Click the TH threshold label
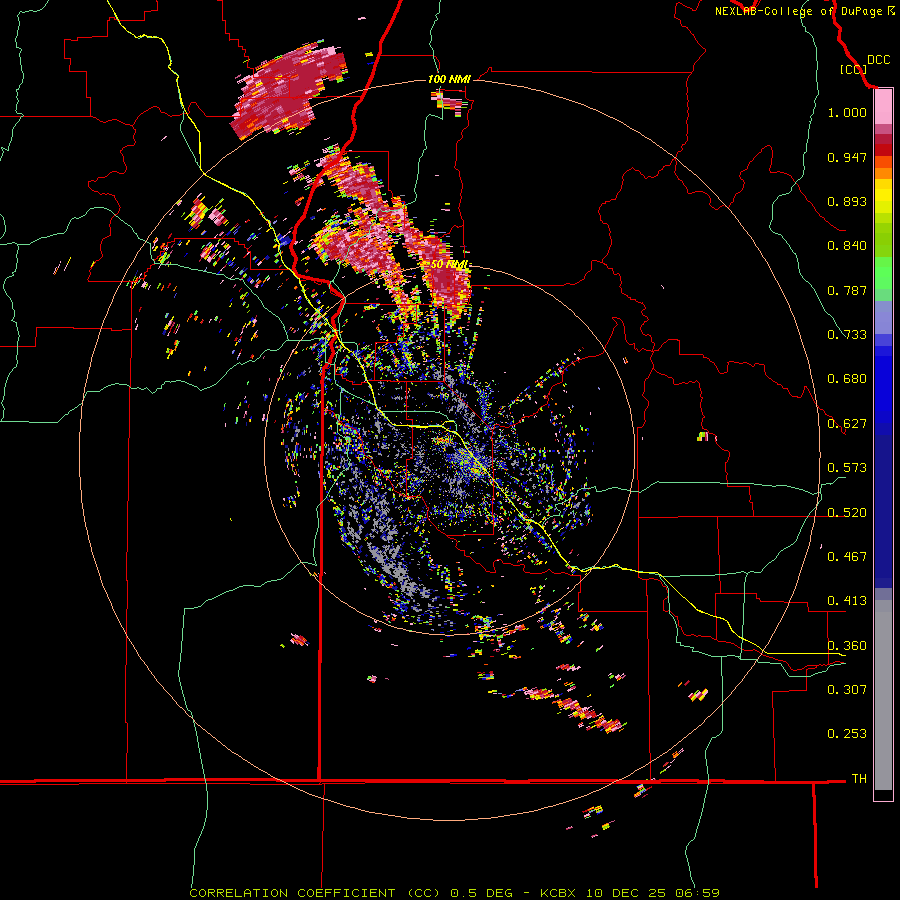This screenshot has height=900, width=900. pos(859,779)
